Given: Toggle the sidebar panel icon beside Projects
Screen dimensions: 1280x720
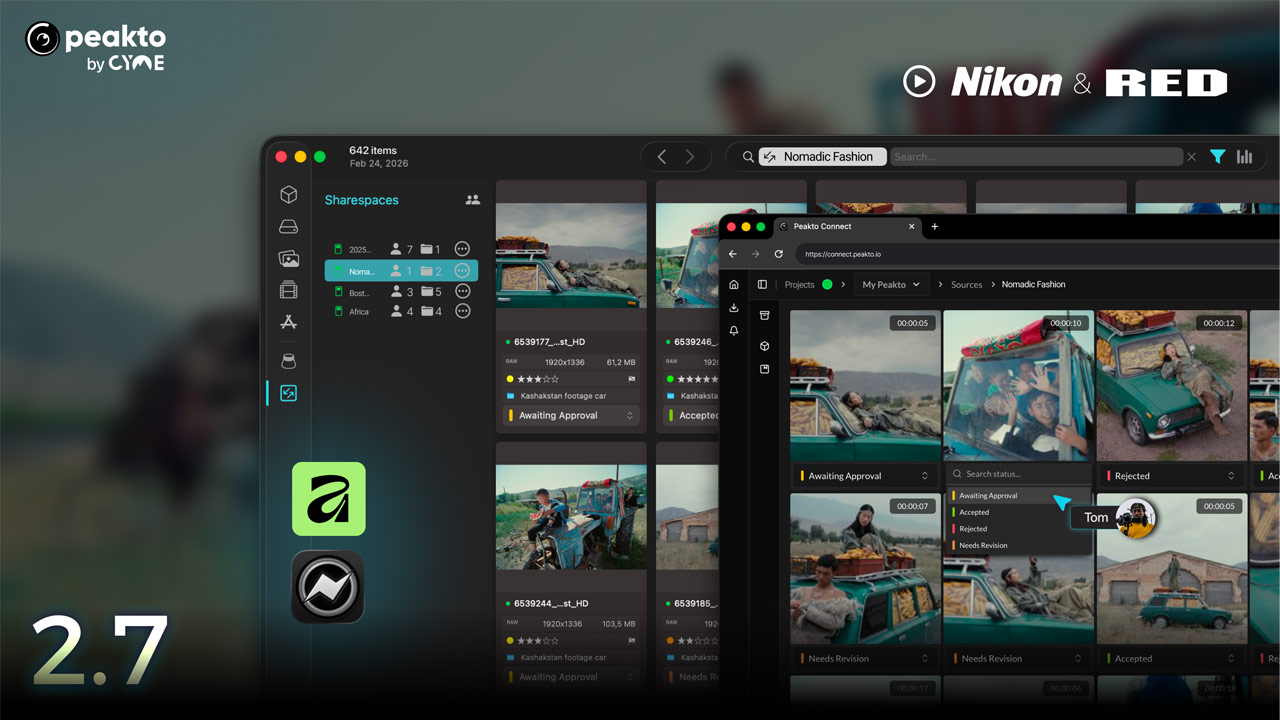Looking at the screenshot, I should pos(762,284).
